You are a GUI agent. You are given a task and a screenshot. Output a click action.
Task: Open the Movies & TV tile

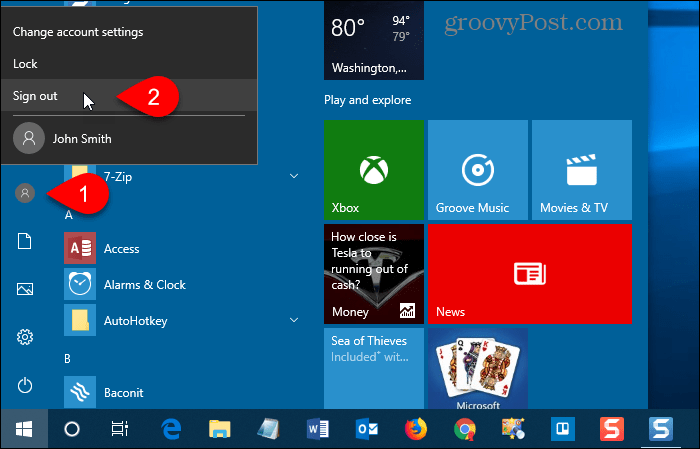coord(582,170)
